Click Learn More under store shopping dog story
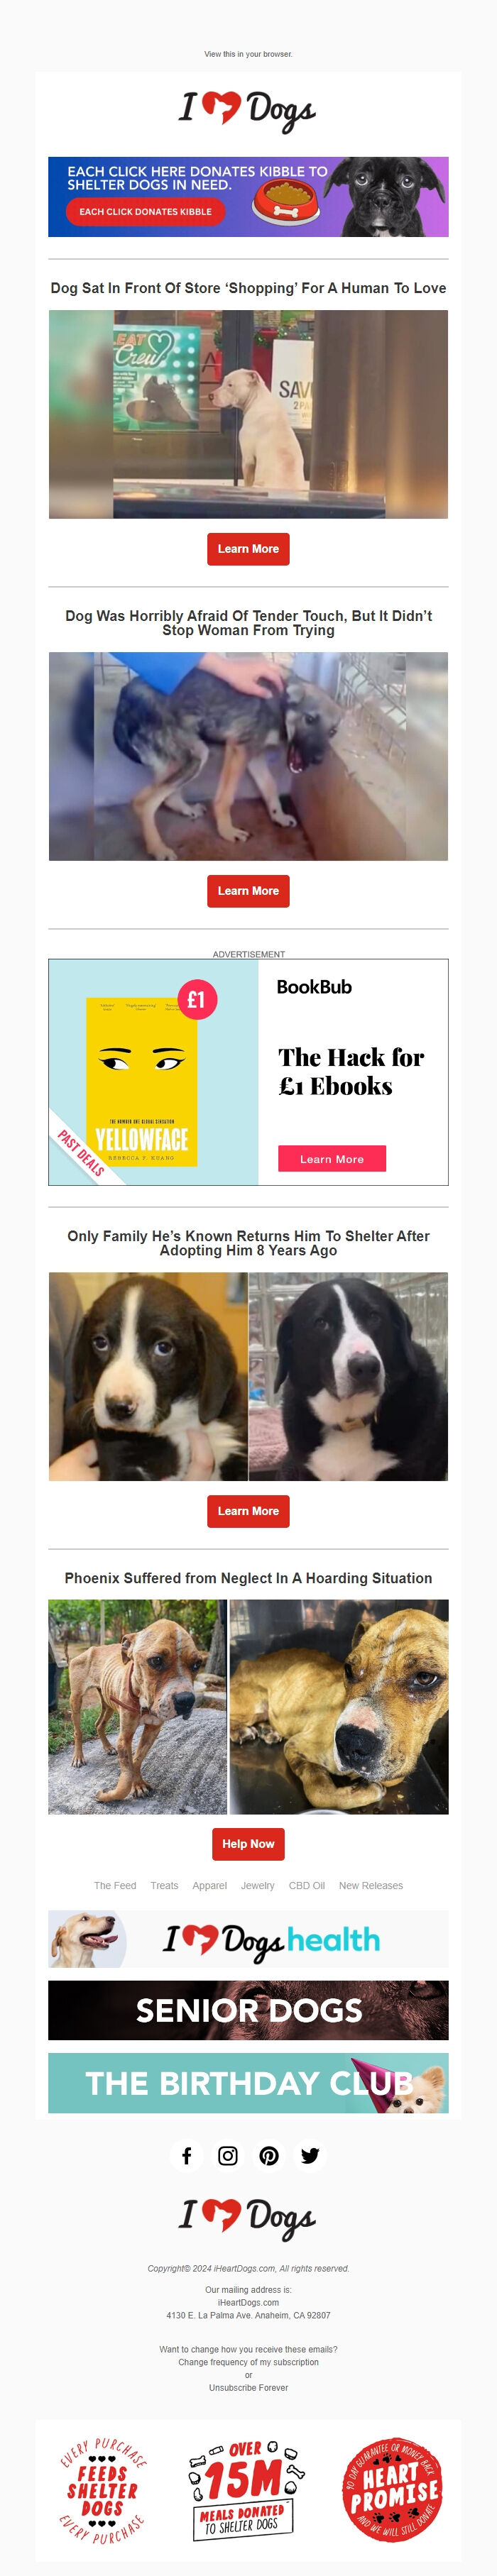 click(248, 549)
